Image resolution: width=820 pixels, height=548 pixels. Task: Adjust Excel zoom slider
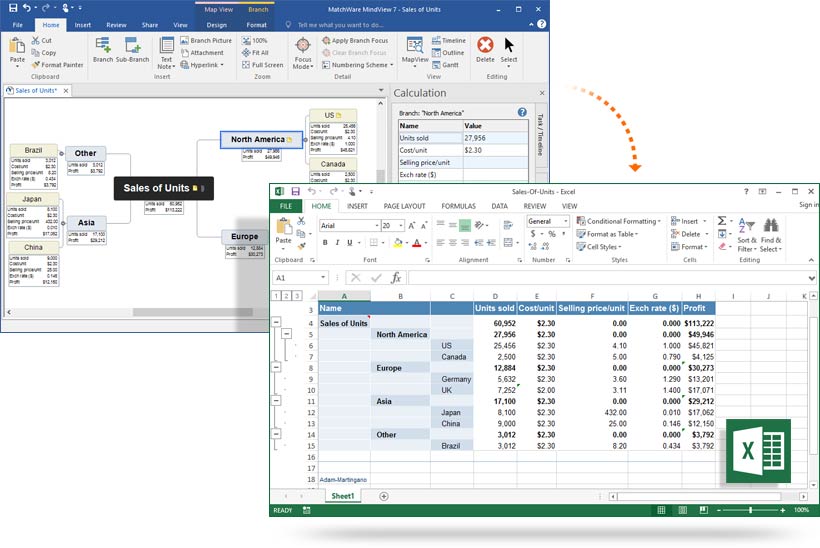tap(750, 510)
